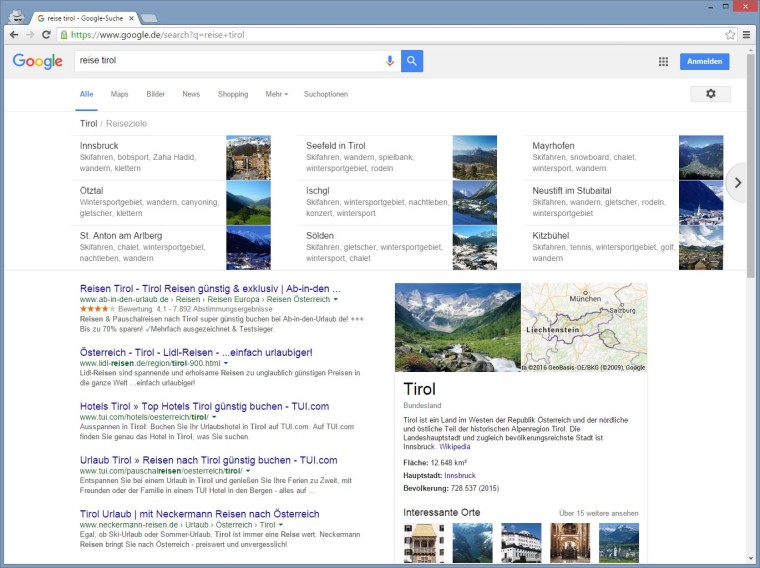The height and width of the screenshot is (568, 760).
Task: Click the Google logo
Action: click(x=38, y=61)
